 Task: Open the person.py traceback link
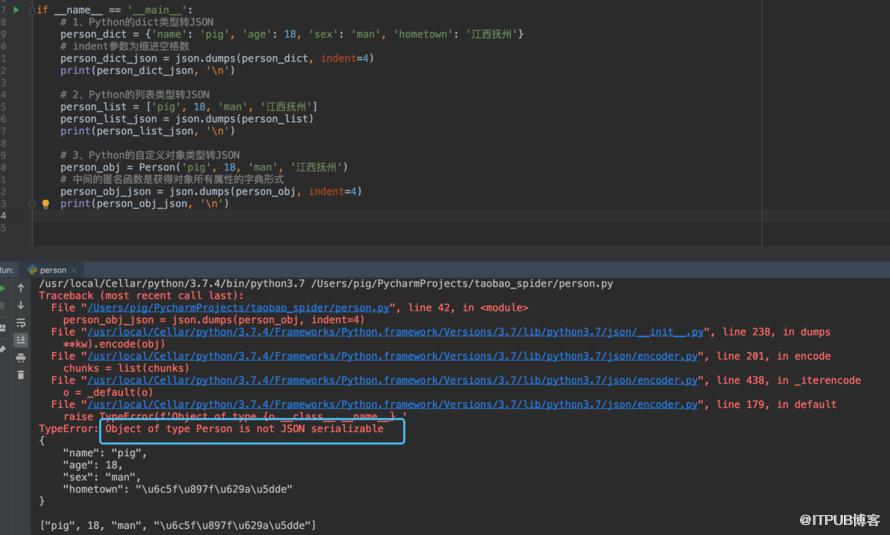238,307
